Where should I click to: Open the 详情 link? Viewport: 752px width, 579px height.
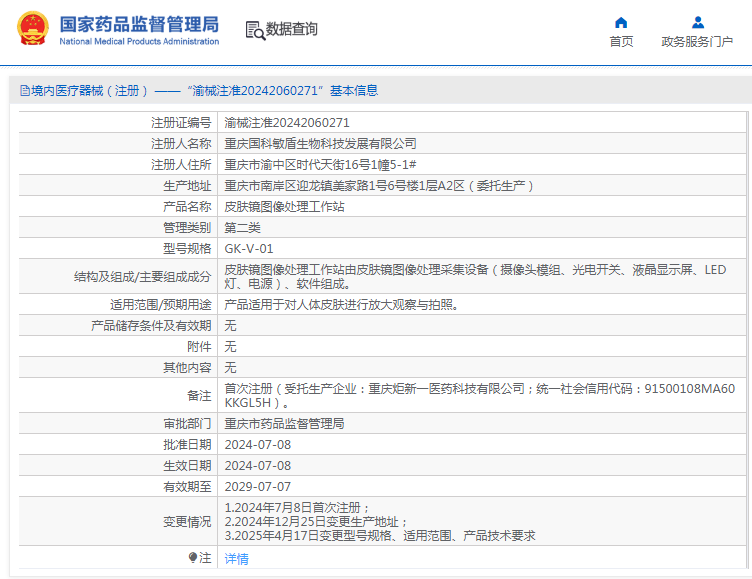coord(236,558)
